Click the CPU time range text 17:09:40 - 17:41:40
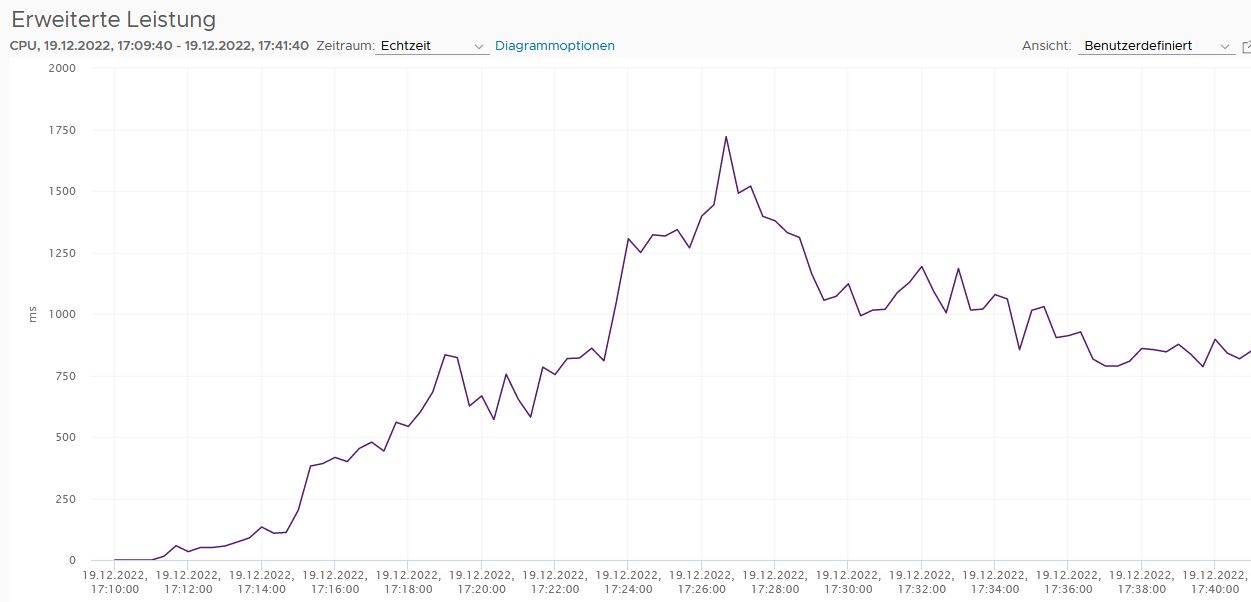Viewport: 1251px width, 602px height. click(159, 46)
